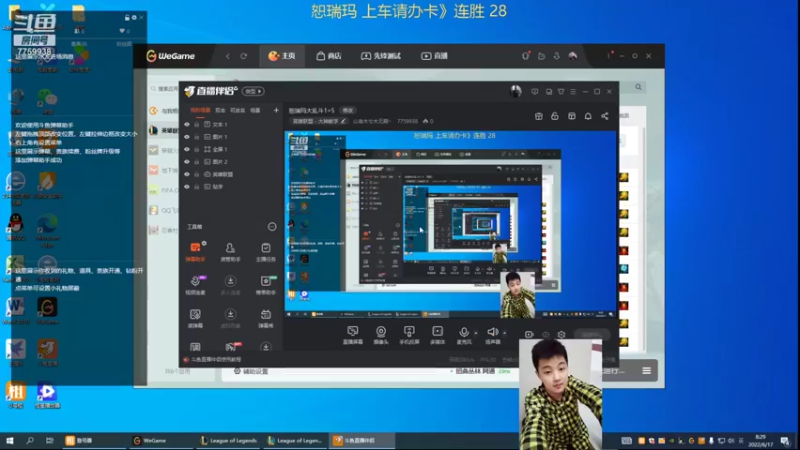
Task: Lock the 全屏 1 layer
Action: click(x=196, y=149)
